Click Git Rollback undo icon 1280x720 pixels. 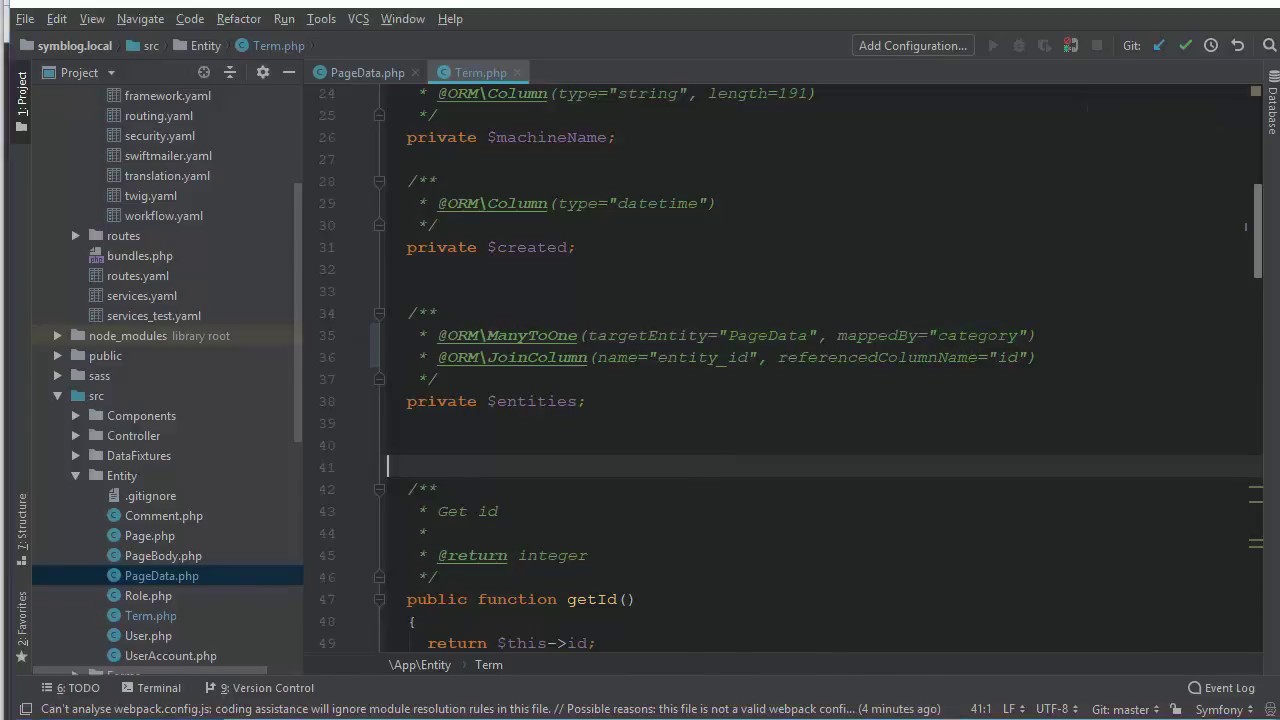click(1237, 45)
